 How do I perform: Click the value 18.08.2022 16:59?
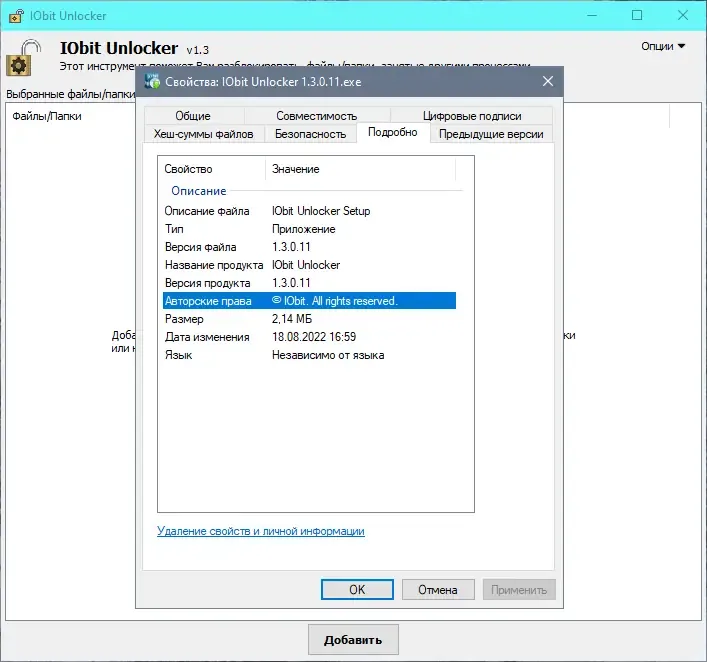[314, 337]
